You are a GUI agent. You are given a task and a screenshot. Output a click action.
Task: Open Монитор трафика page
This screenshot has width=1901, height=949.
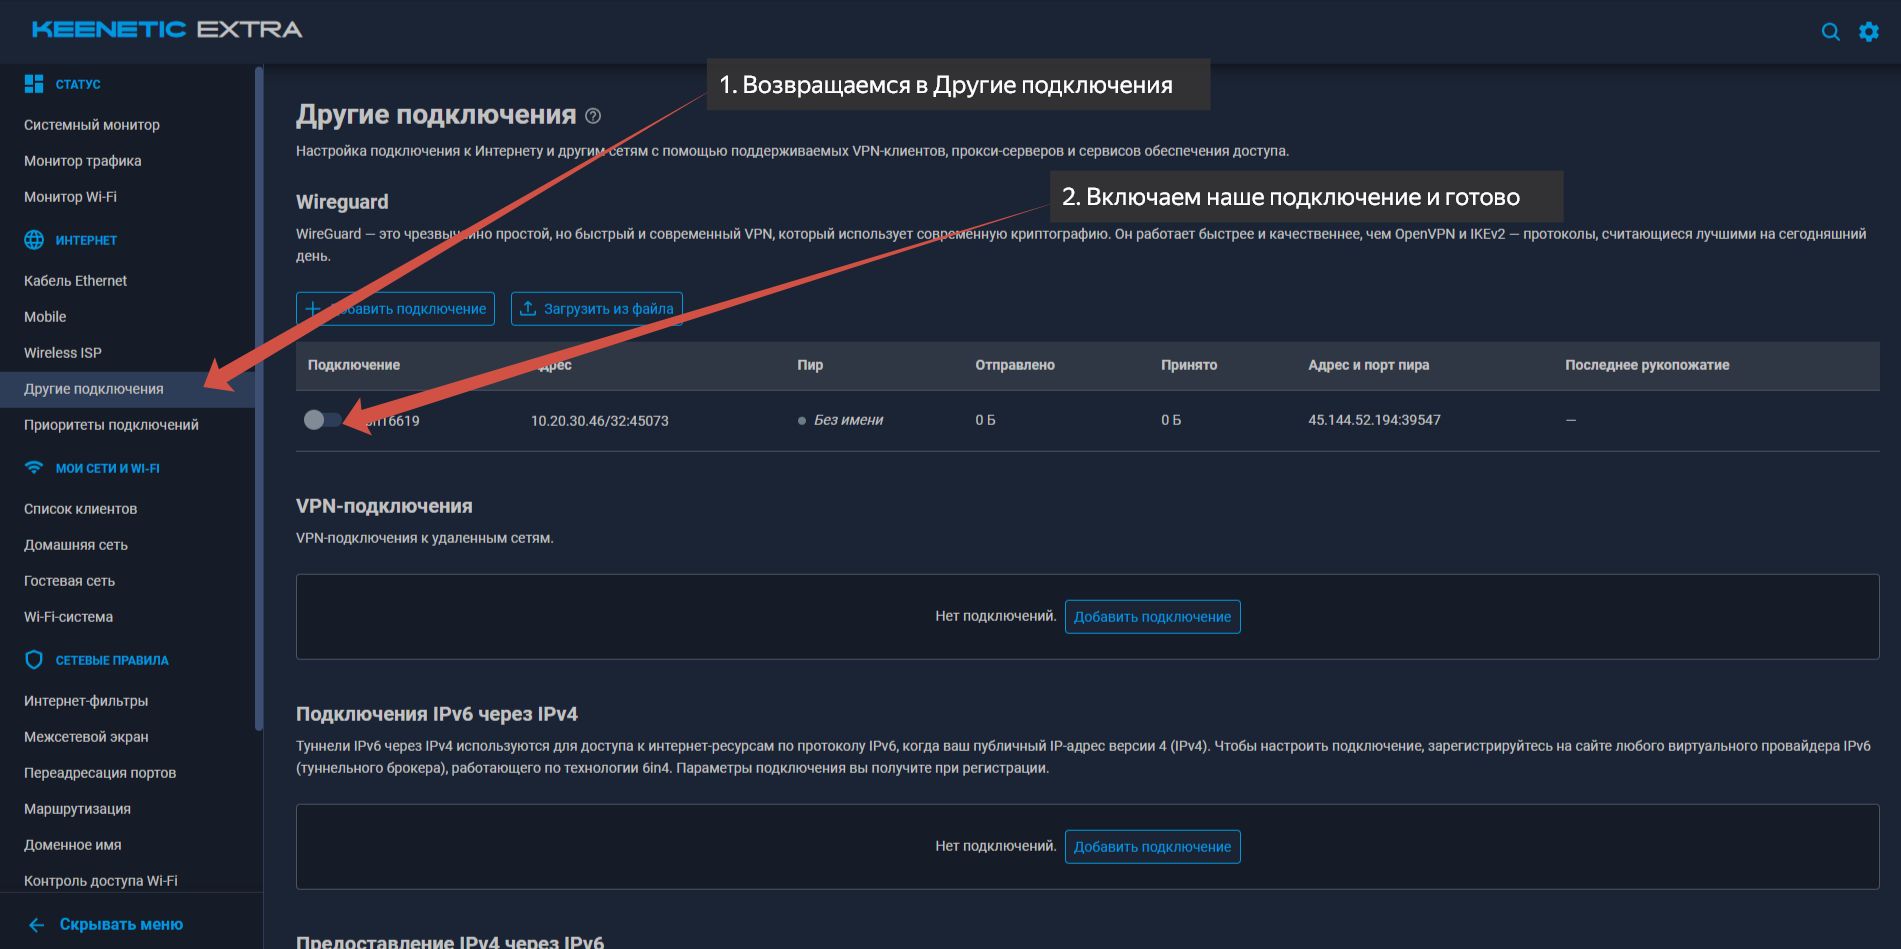click(x=83, y=161)
